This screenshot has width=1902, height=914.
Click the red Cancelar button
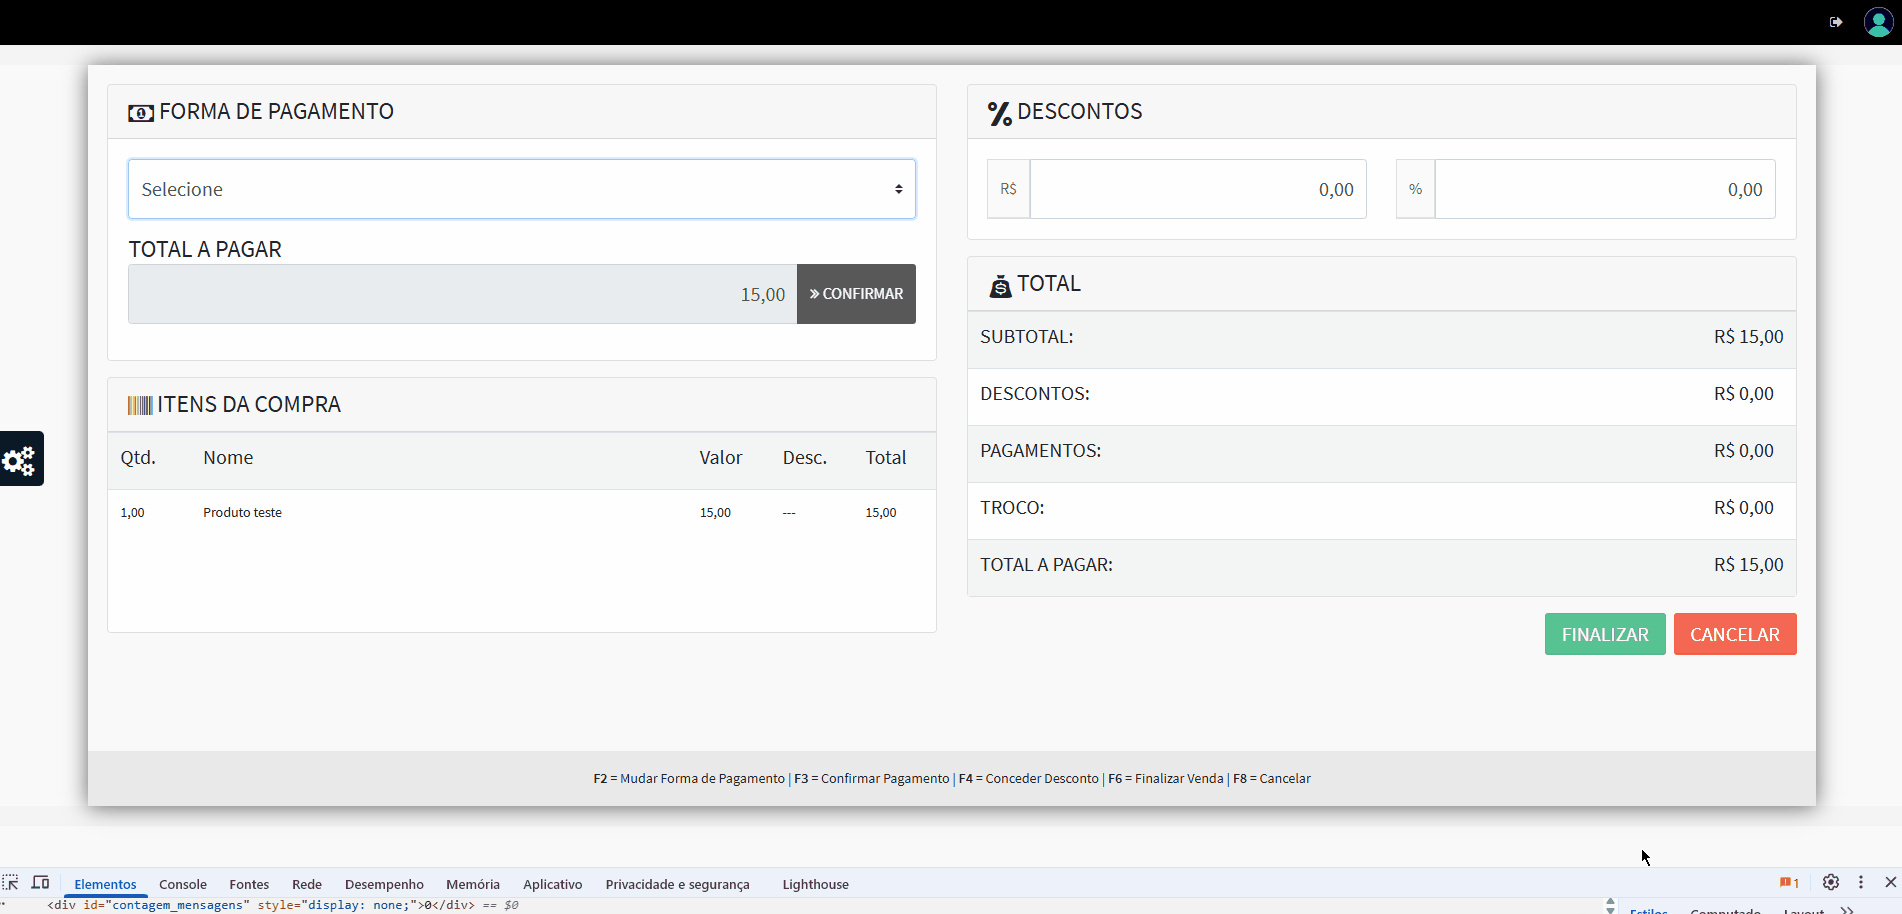coord(1734,634)
